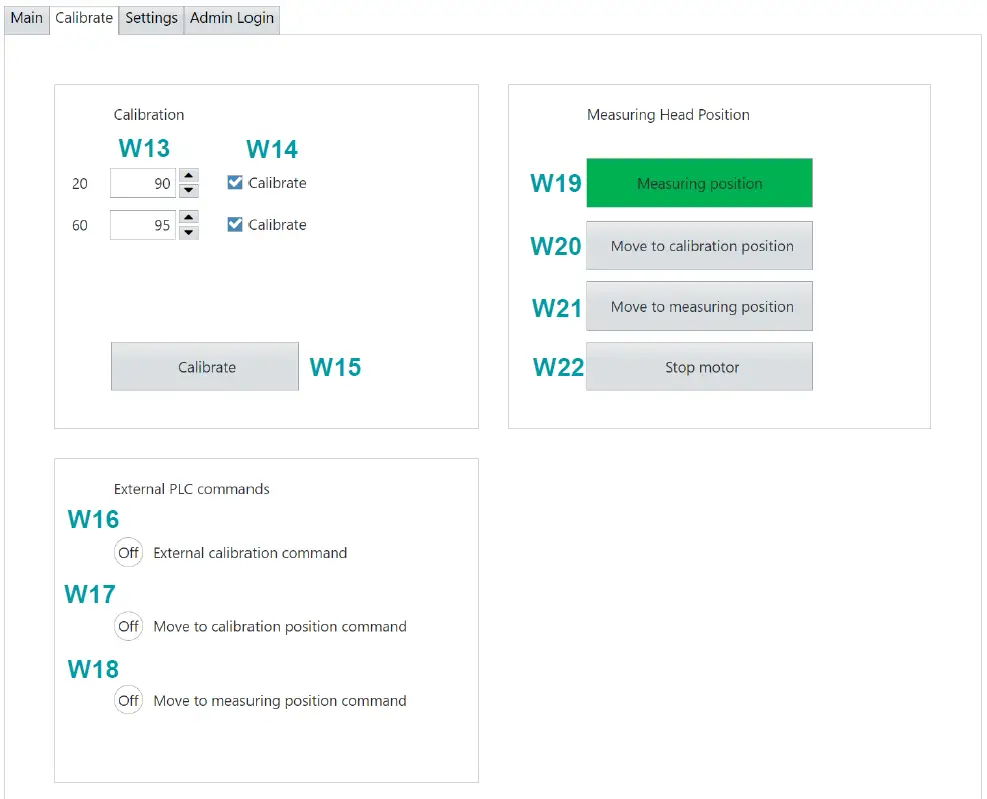Toggle External calibration command switch

128,553
